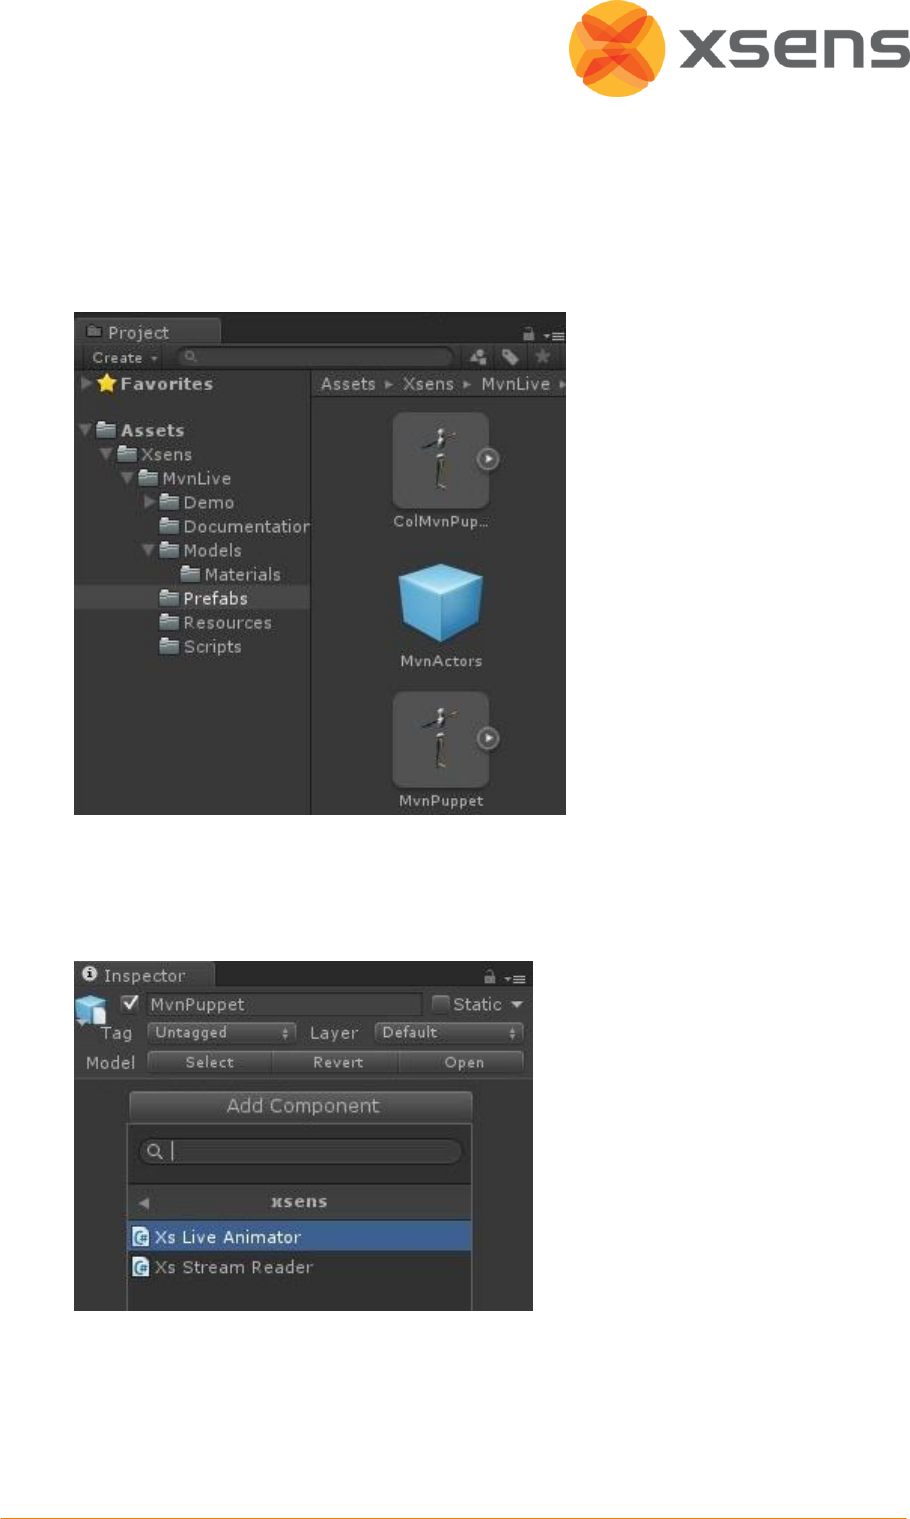Click the component search input field
The width and height of the screenshot is (910, 1519).
coord(300,1151)
